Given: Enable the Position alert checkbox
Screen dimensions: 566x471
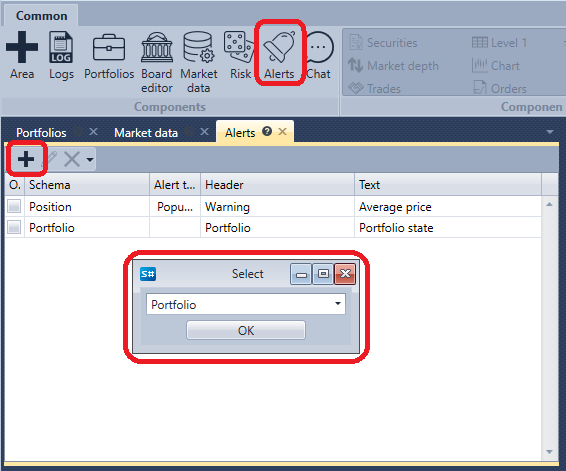Looking at the screenshot, I should [x=14, y=206].
